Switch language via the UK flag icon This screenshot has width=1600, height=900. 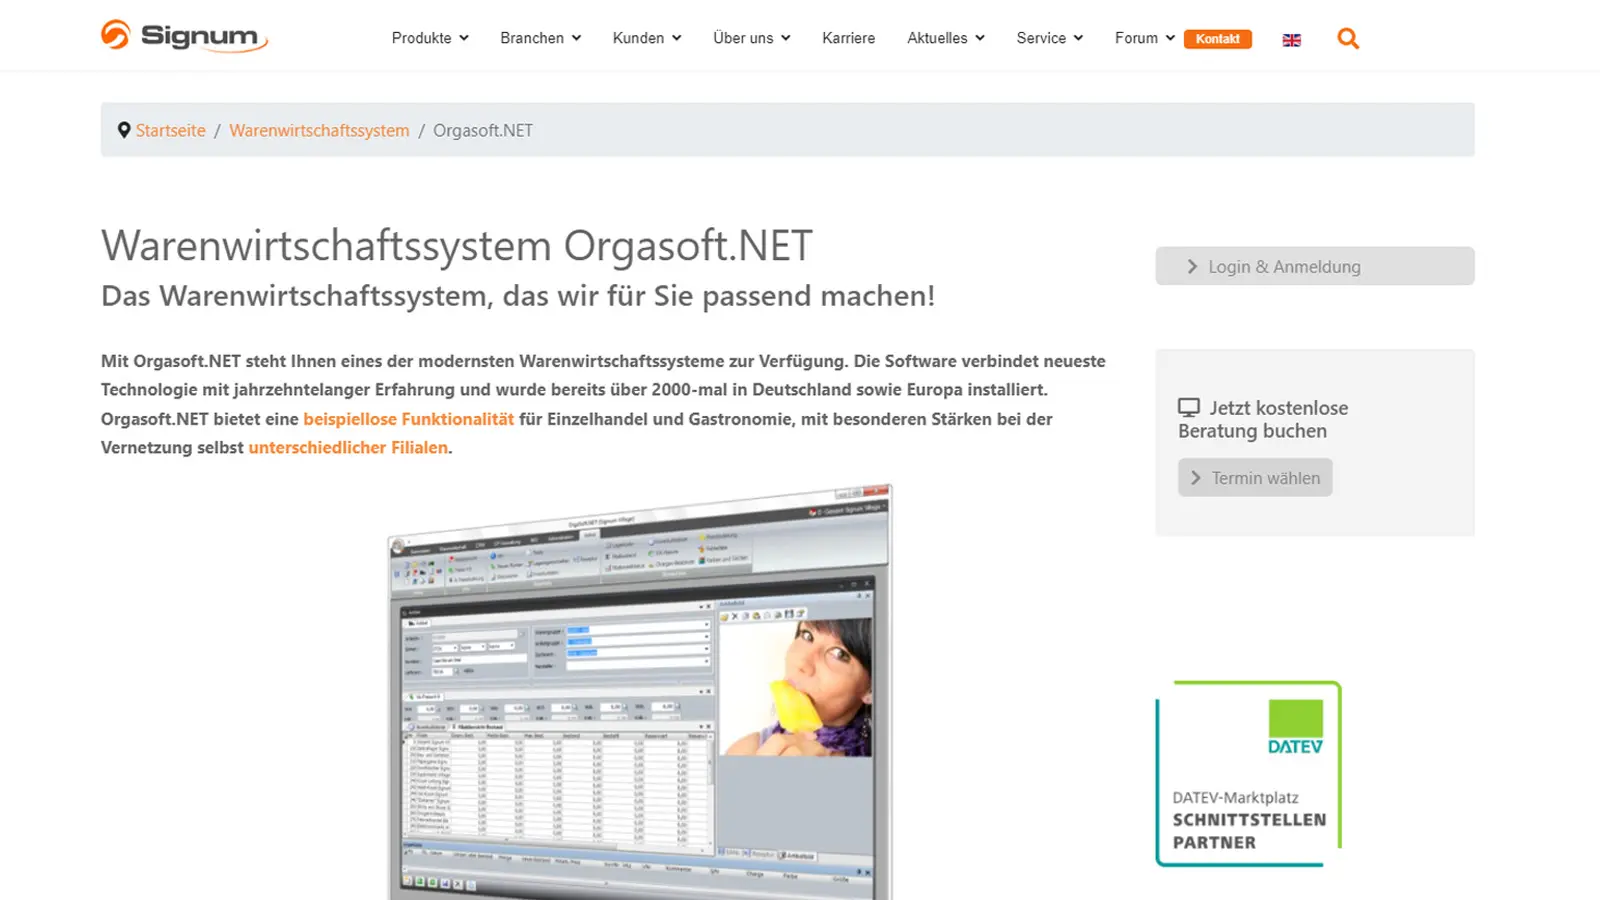click(x=1292, y=40)
